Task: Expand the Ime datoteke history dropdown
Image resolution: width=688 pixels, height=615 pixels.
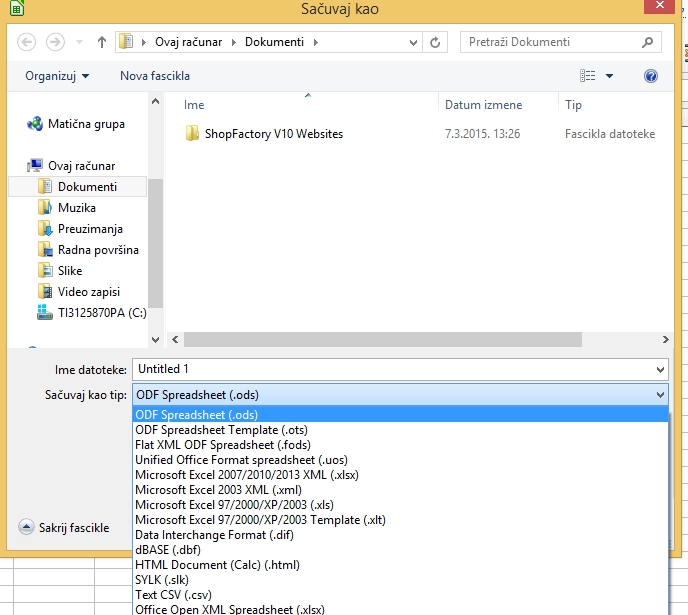Action: tap(658, 369)
